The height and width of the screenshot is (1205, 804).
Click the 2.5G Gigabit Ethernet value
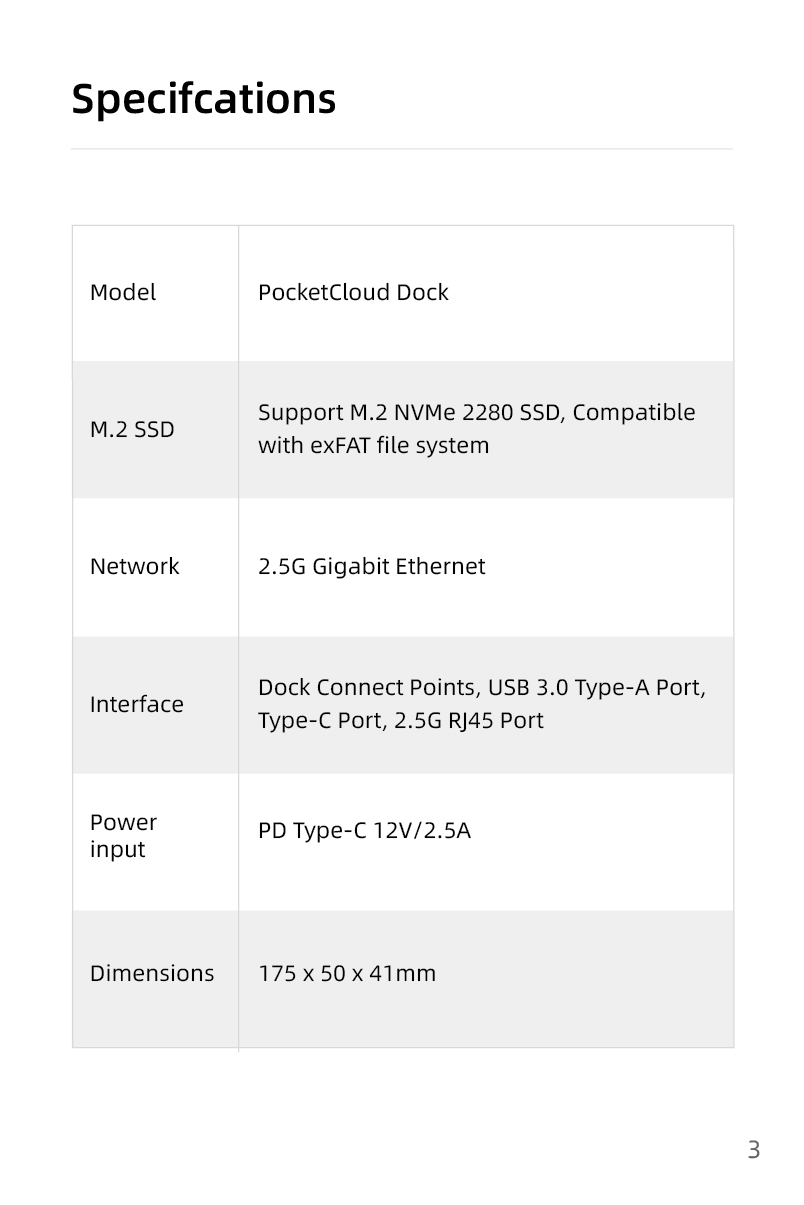pyautogui.click(x=371, y=567)
